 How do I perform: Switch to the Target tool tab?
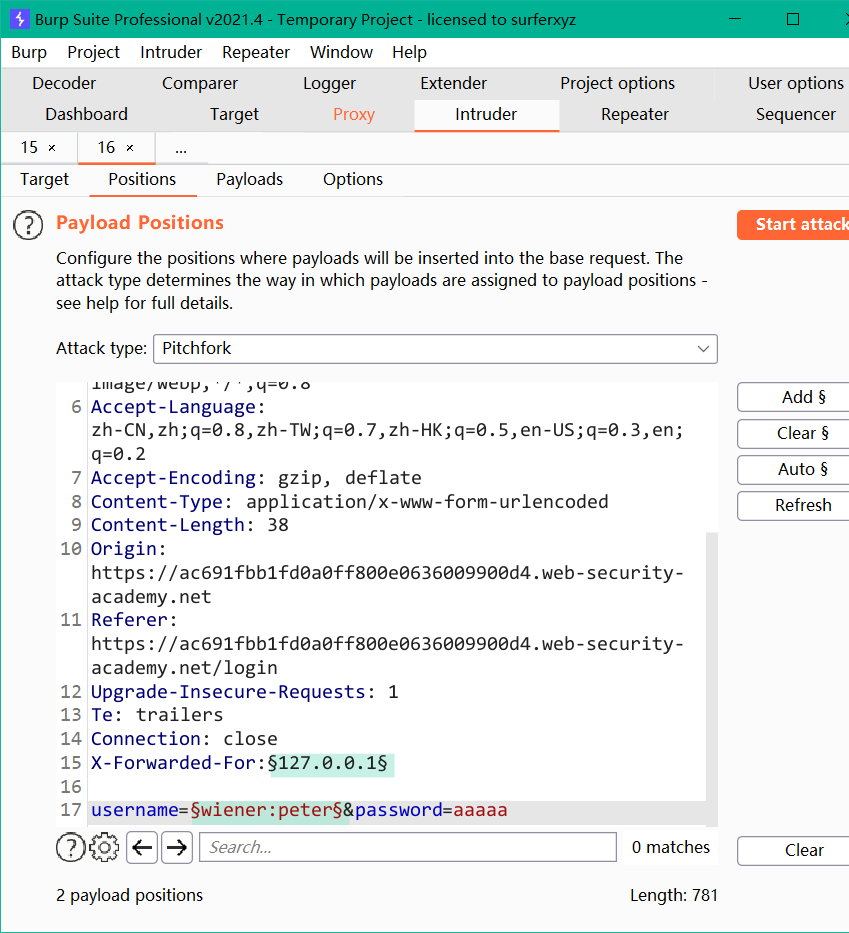[234, 114]
